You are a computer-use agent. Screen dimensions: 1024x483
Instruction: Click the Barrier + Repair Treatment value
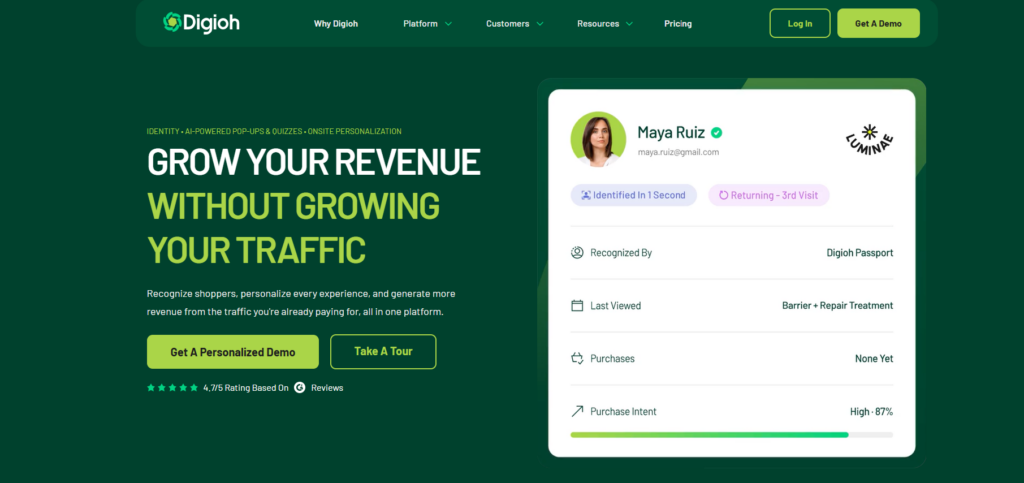click(x=837, y=305)
